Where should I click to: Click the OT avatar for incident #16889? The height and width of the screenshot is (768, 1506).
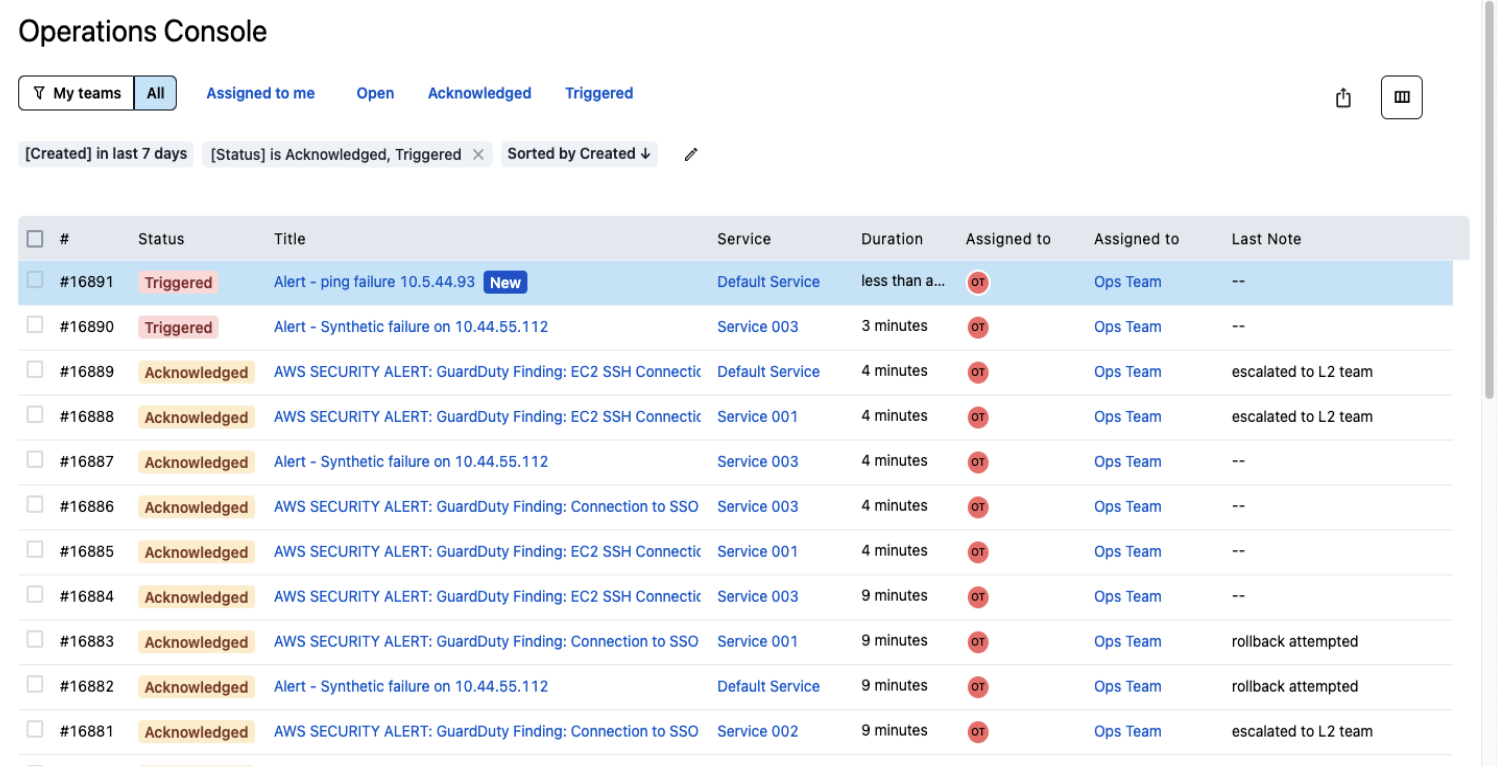pos(978,372)
